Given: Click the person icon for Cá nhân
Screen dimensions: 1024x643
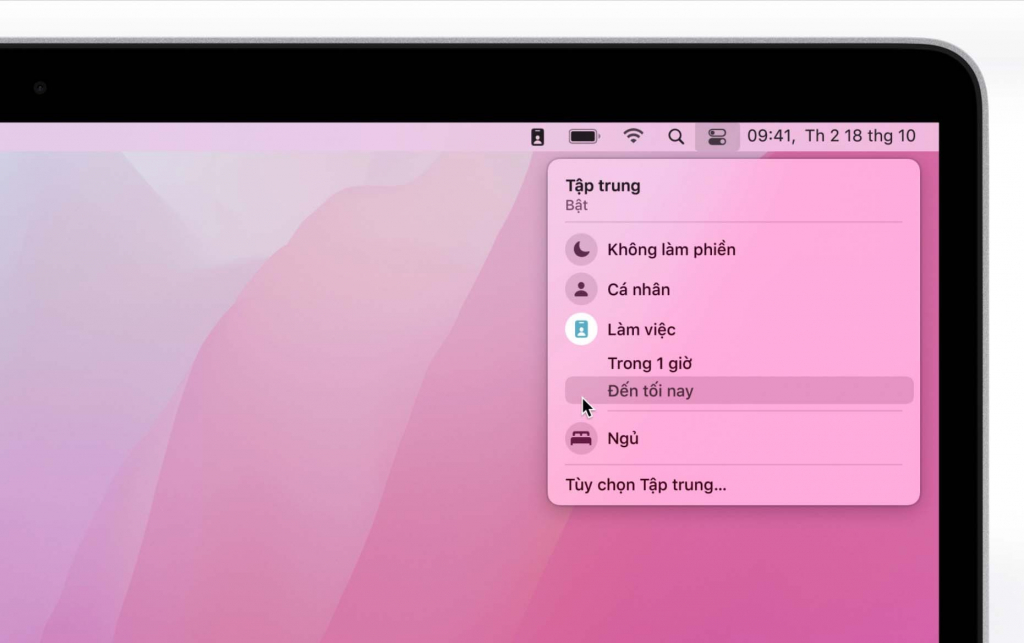Looking at the screenshot, I should 581,289.
